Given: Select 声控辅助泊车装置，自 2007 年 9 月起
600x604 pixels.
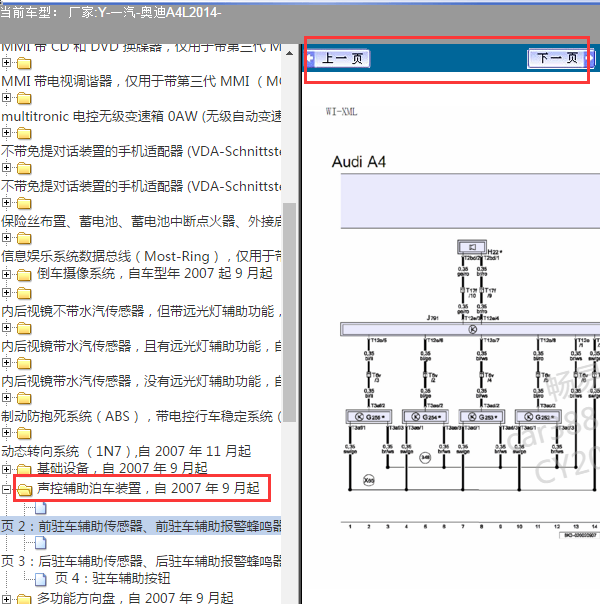Looking at the screenshot, I should coord(148,488).
